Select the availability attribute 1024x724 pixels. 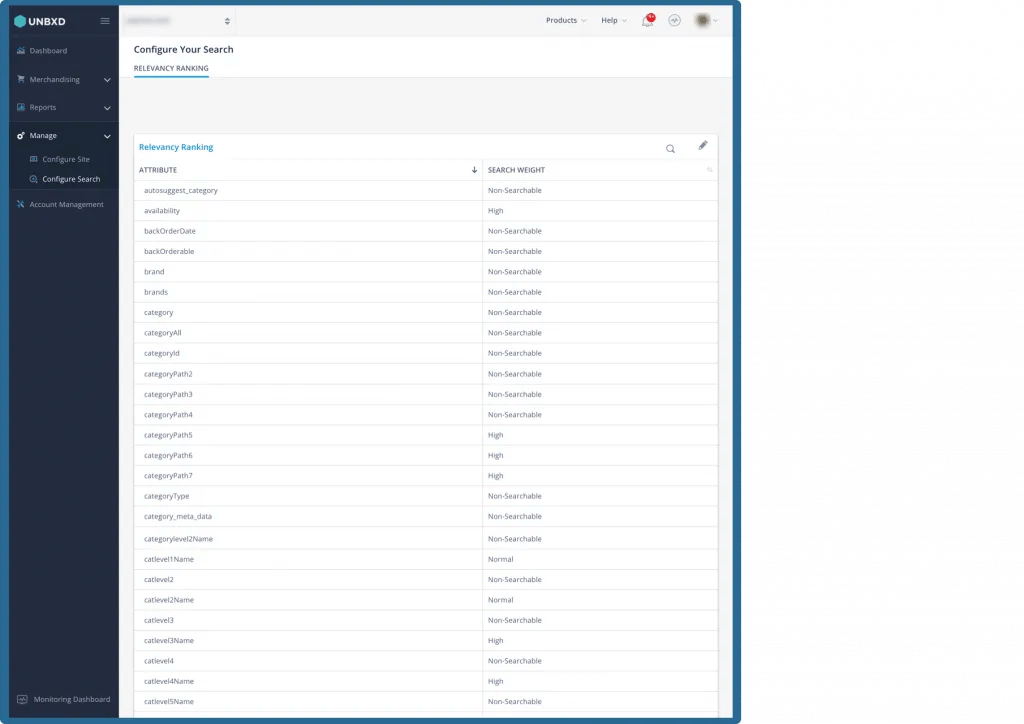tap(161, 211)
